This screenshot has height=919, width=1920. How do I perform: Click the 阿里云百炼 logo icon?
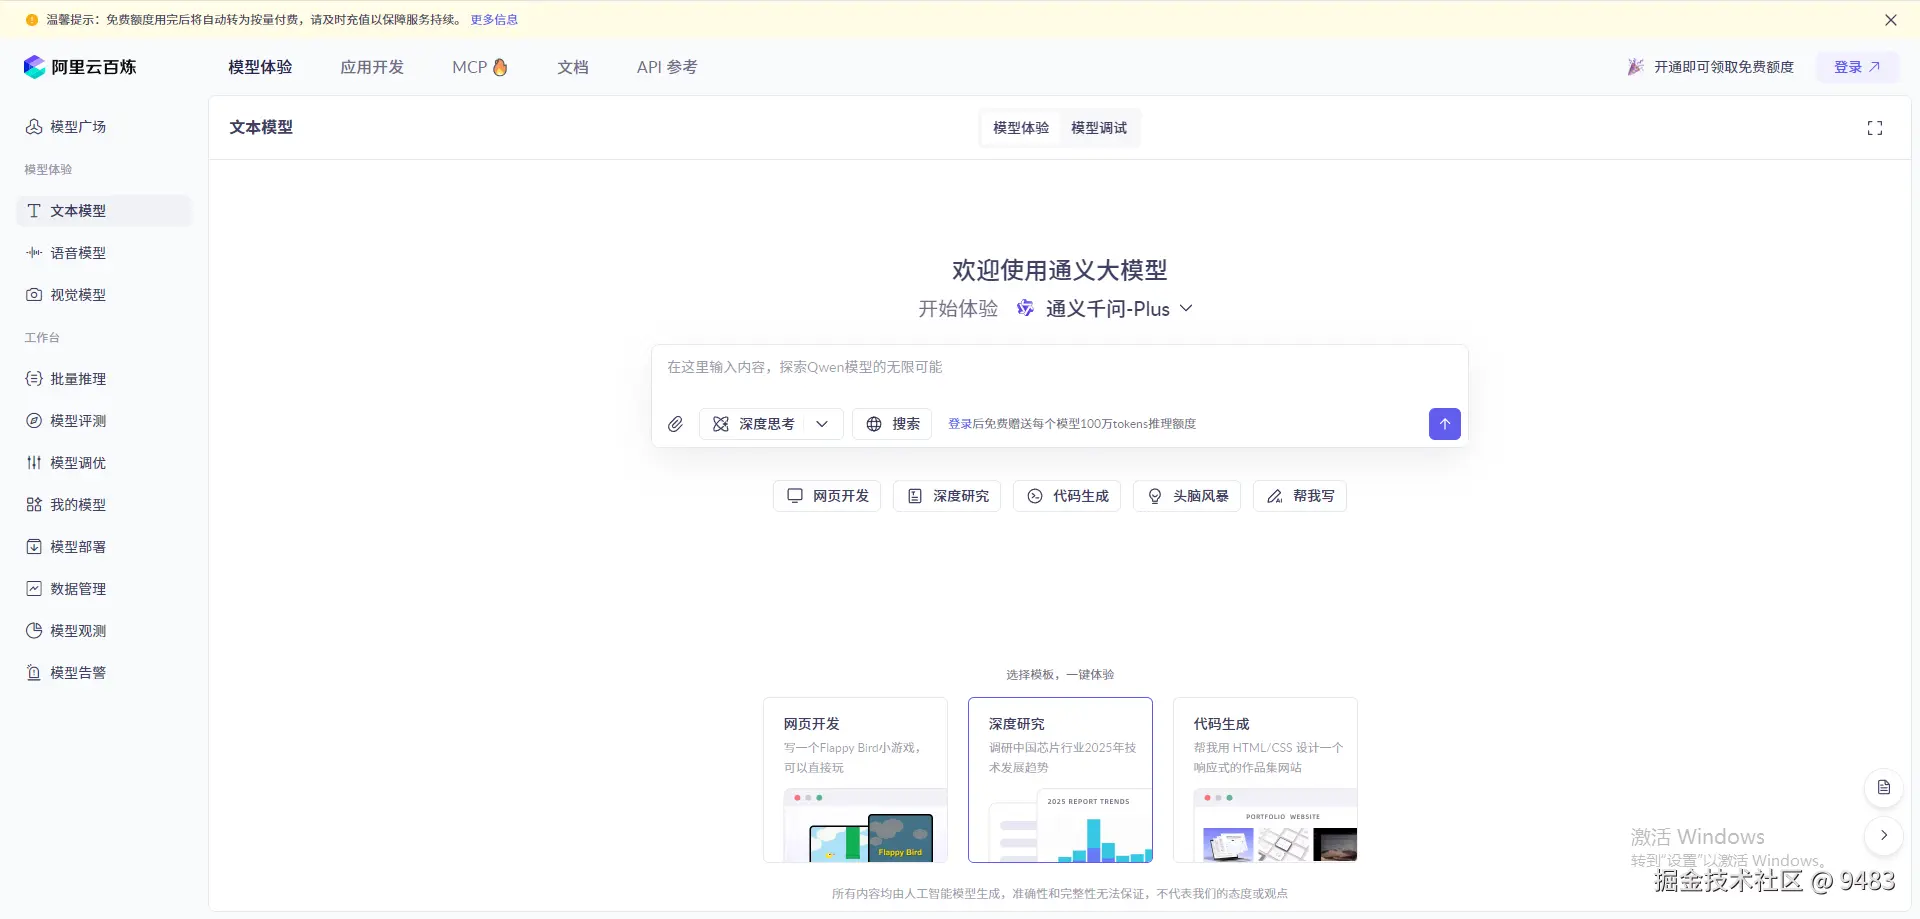coord(35,67)
